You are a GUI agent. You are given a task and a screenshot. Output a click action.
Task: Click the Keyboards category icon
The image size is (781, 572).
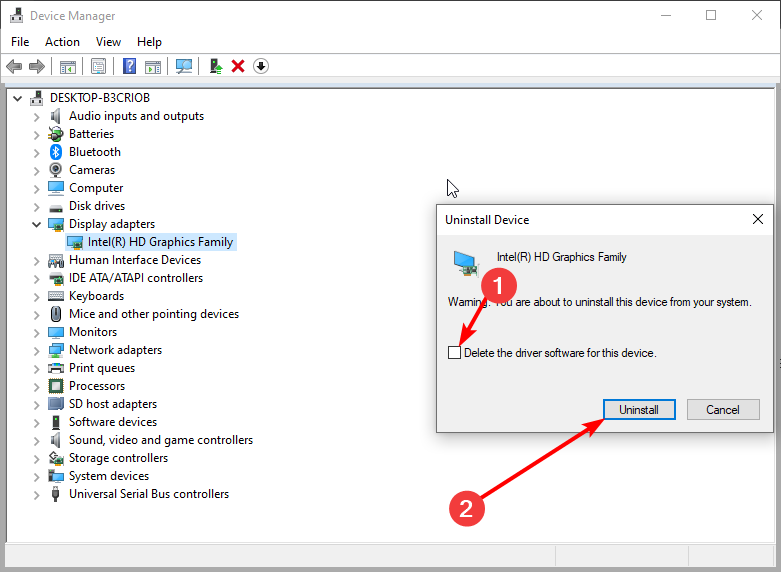click(x=56, y=296)
